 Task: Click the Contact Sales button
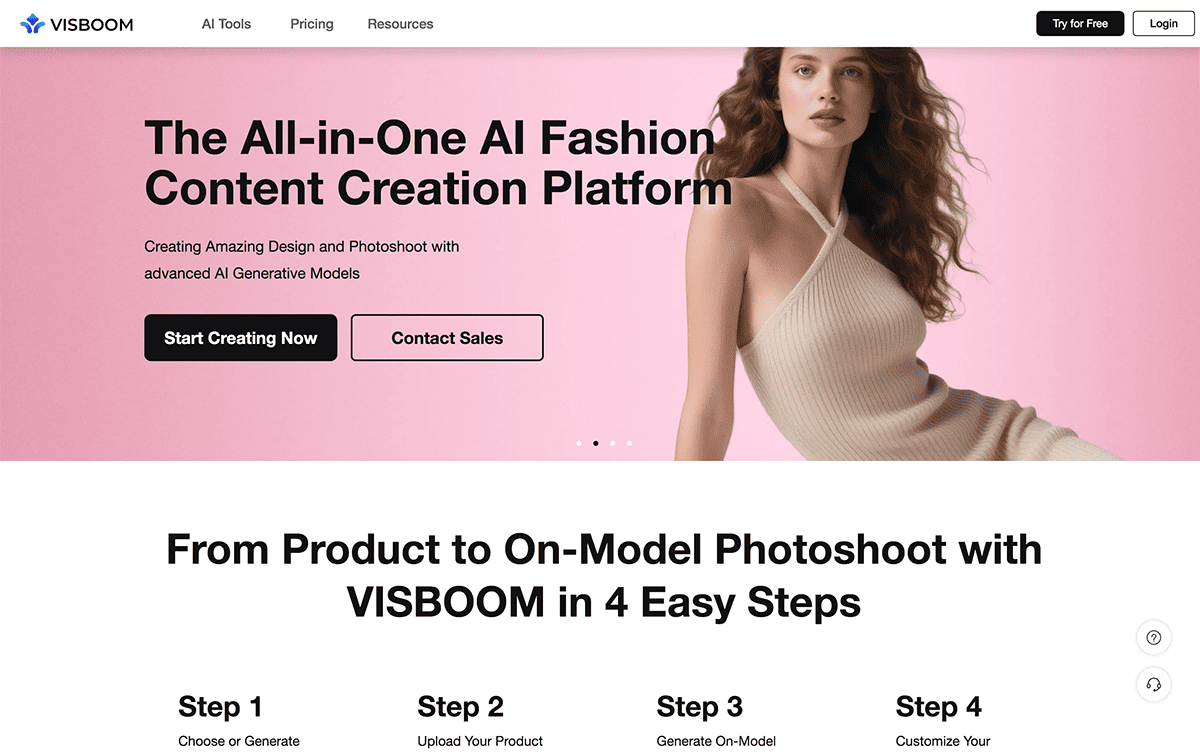[447, 338]
